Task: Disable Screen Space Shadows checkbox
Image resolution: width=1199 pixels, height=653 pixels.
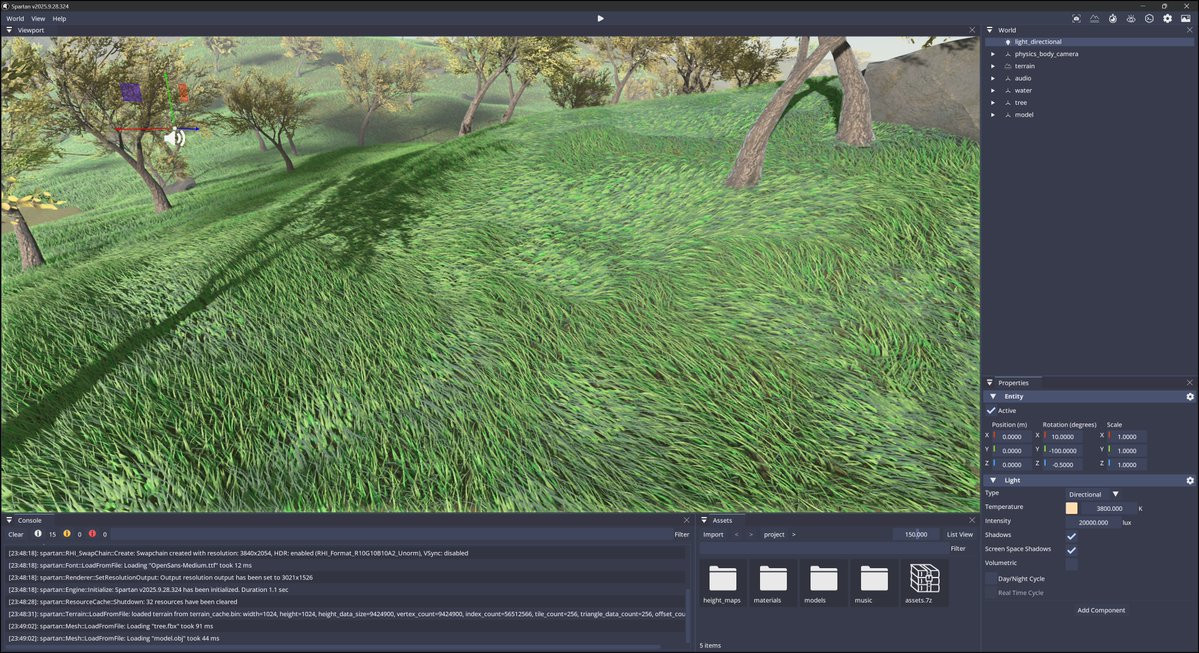Action: point(1071,550)
